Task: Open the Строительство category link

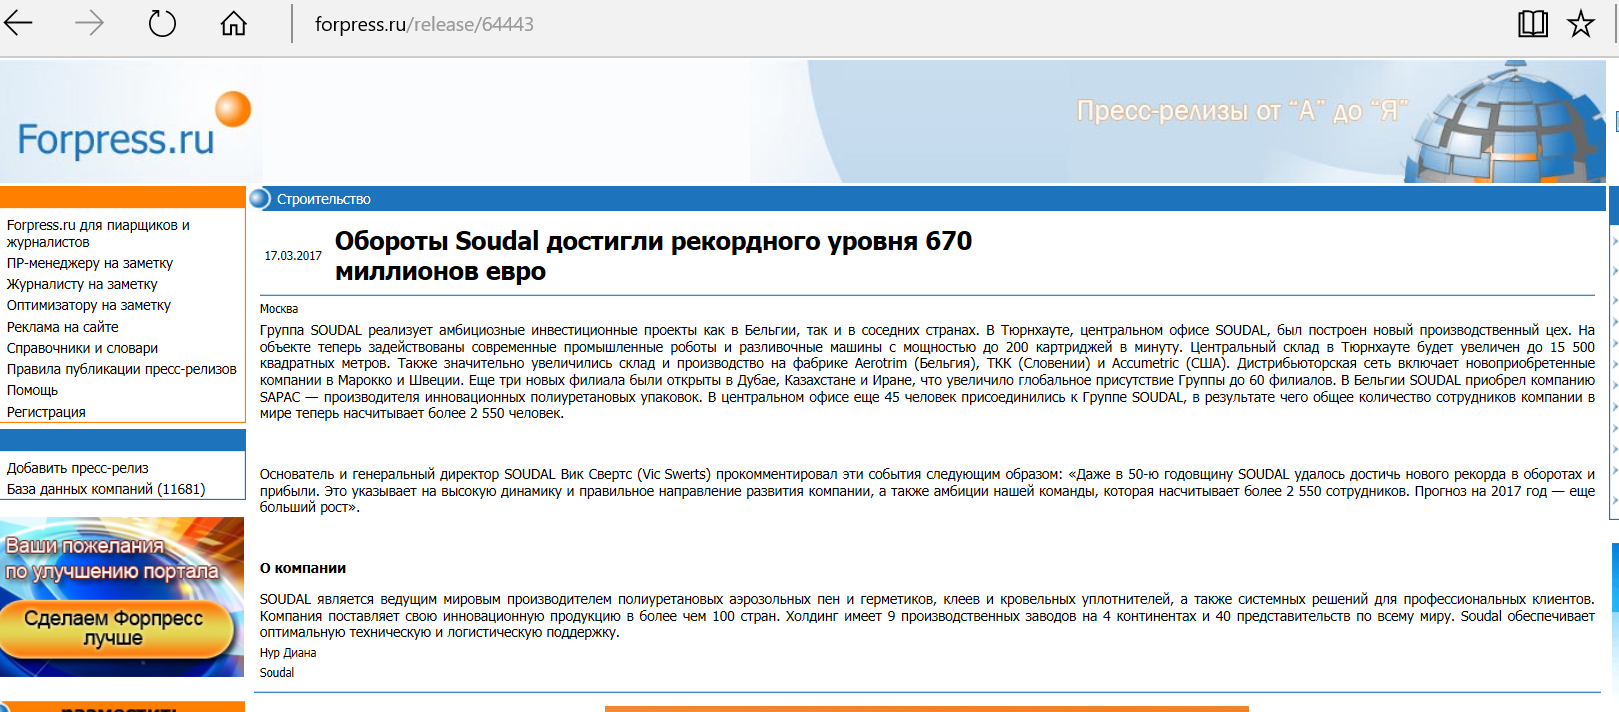Action: 323,199
